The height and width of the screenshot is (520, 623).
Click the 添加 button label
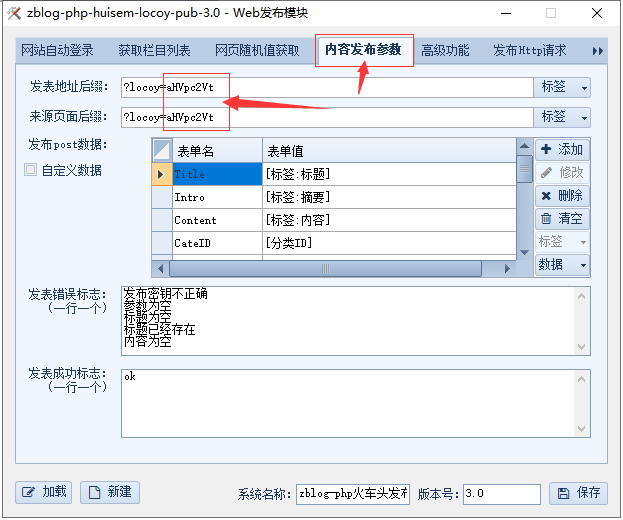click(x=571, y=149)
